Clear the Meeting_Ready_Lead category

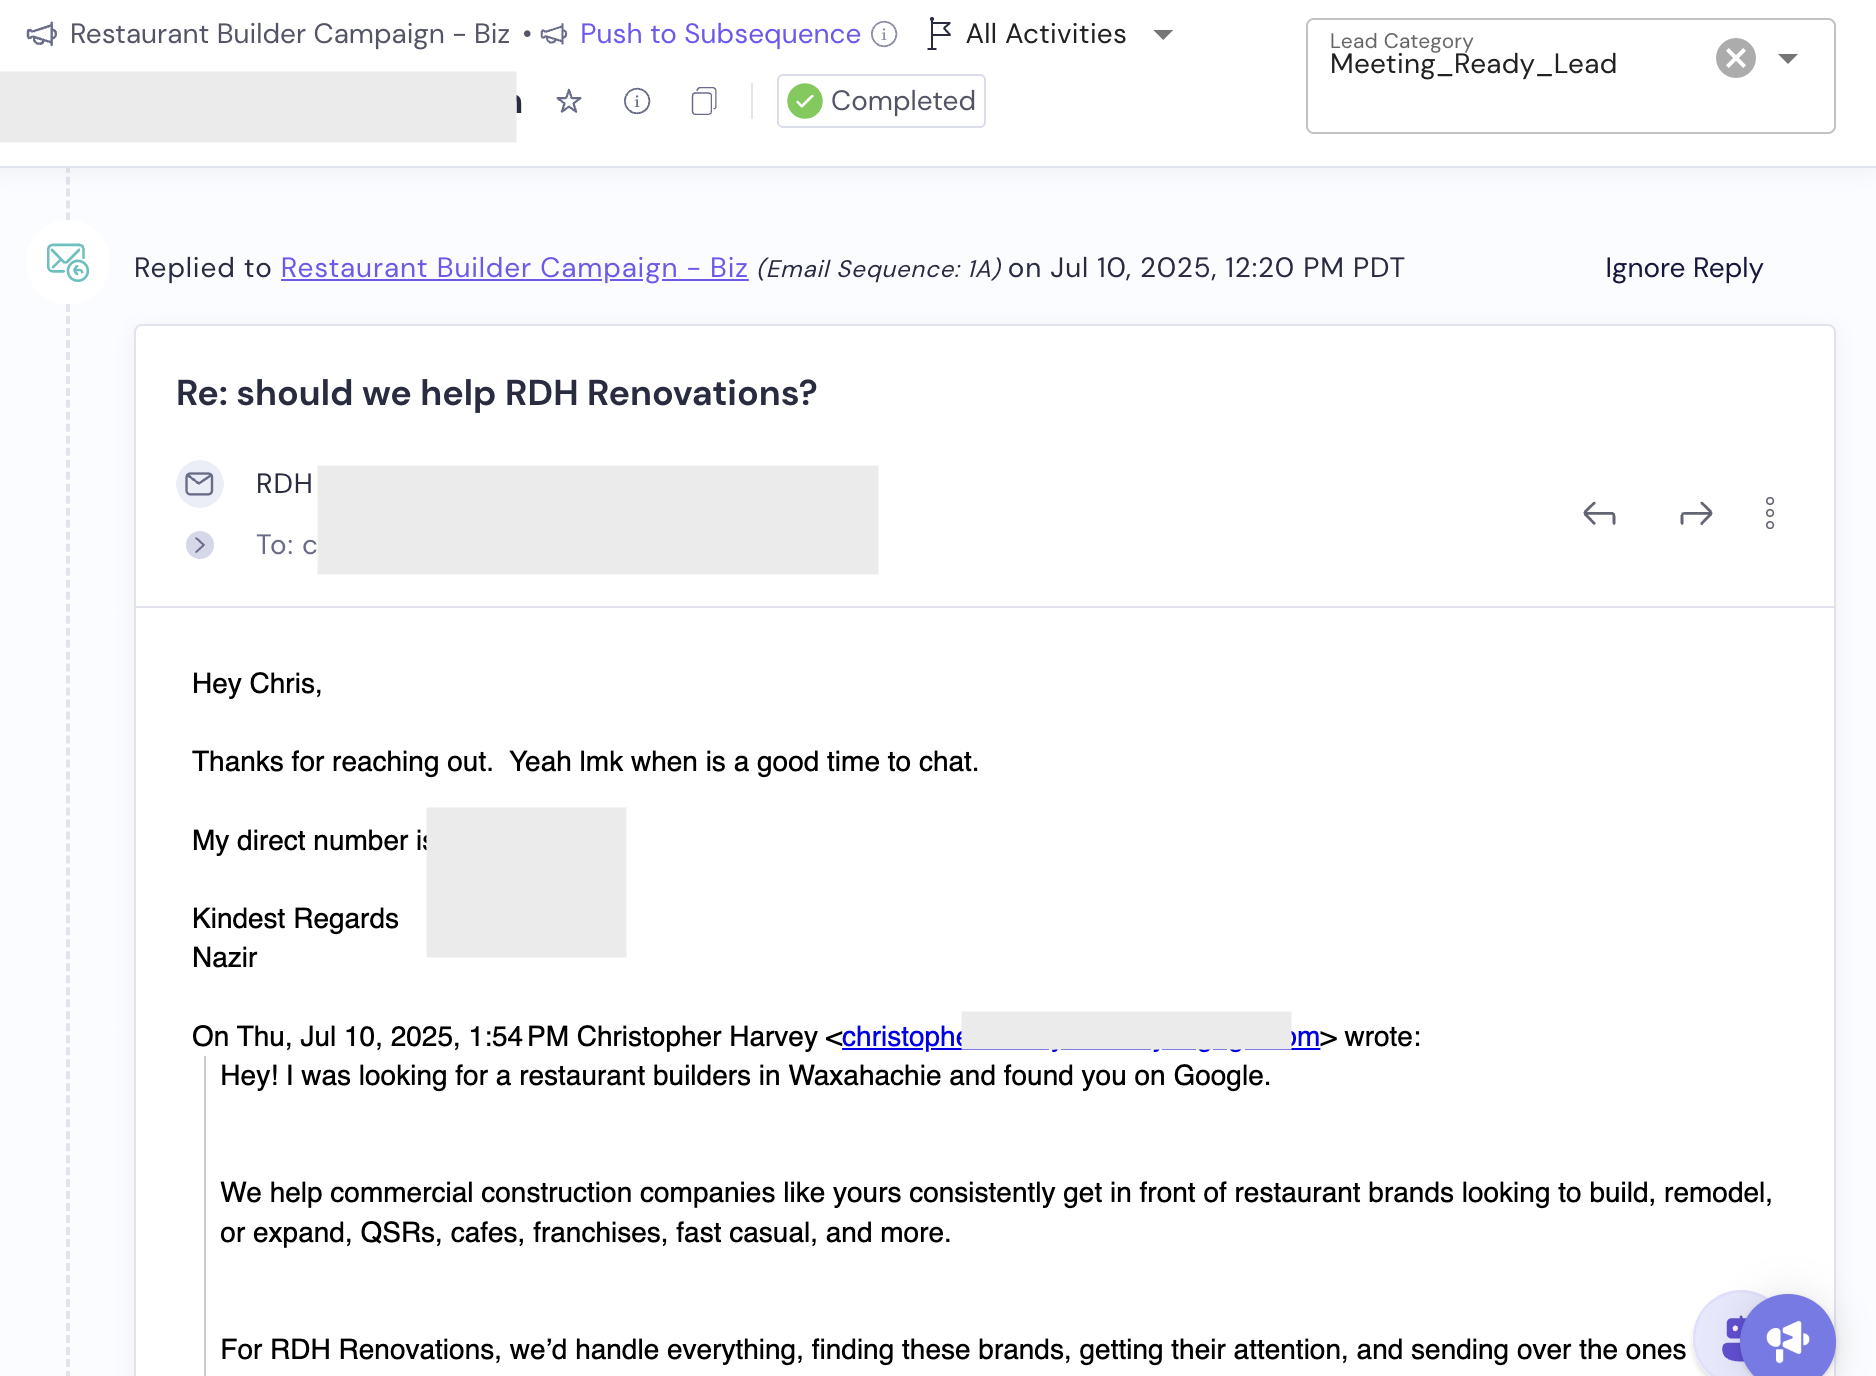[x=1736, y=58]
